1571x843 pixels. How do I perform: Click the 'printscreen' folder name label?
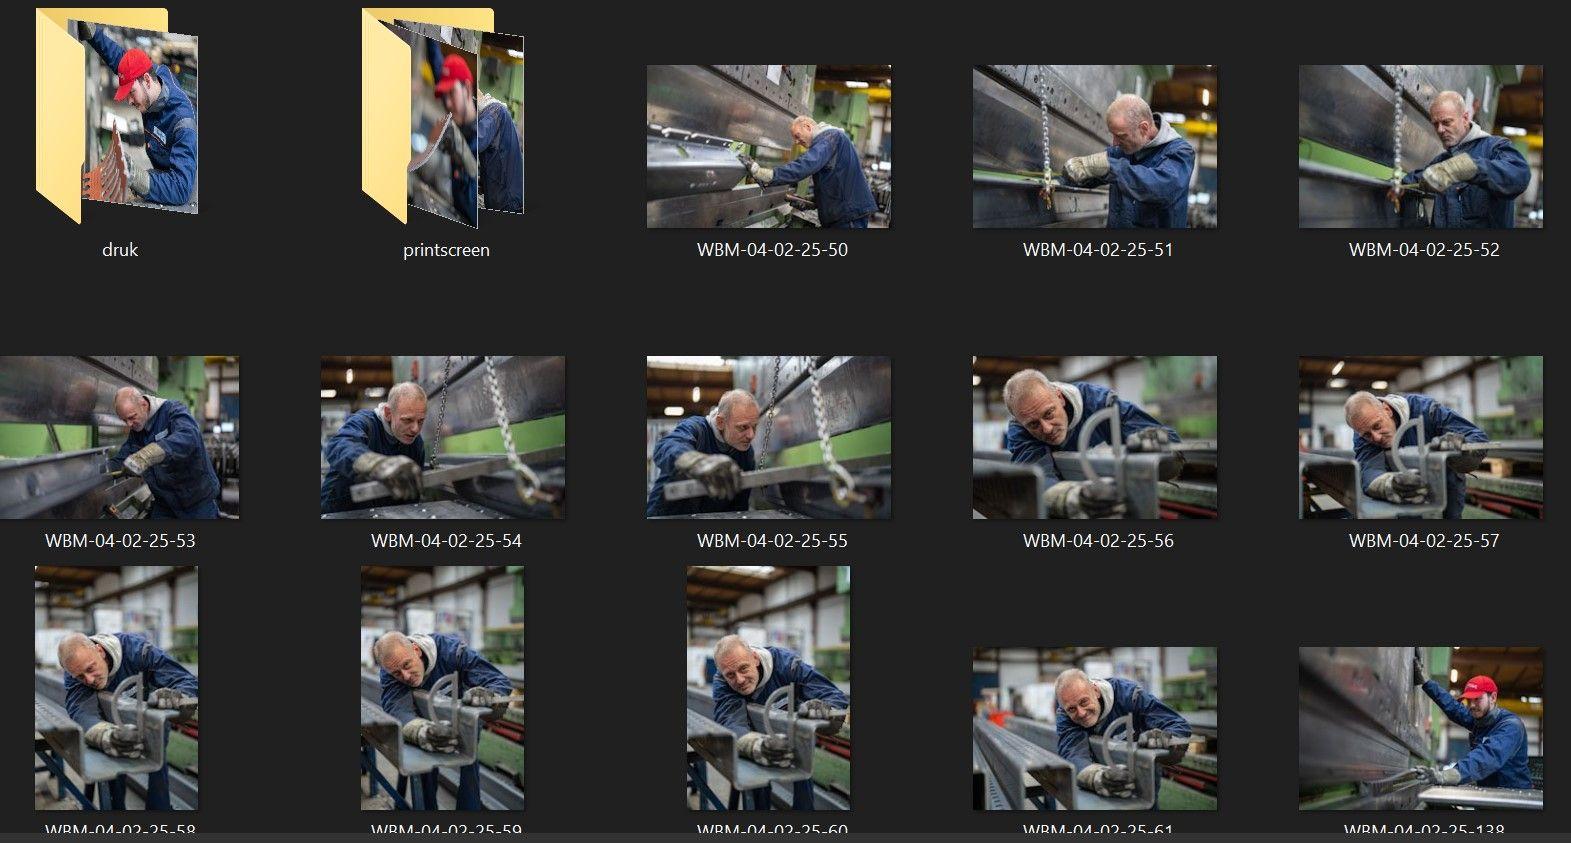pos(446,250)
